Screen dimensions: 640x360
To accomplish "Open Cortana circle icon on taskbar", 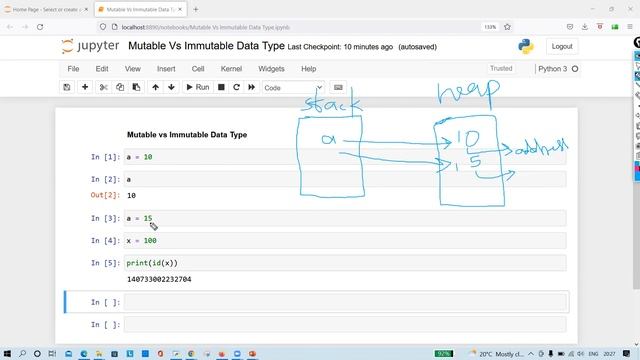I will [37, 353].
